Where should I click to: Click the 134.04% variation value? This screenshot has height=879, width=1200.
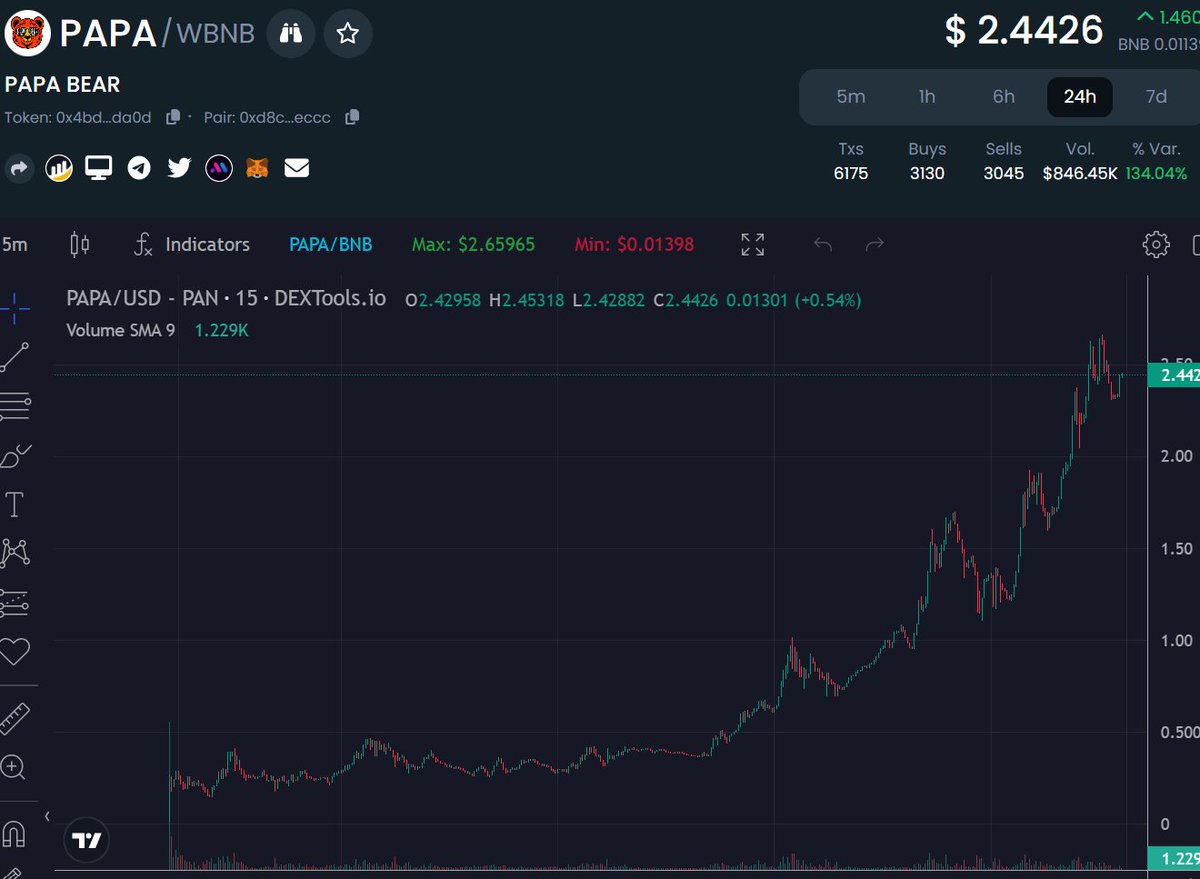point(1156,173)
